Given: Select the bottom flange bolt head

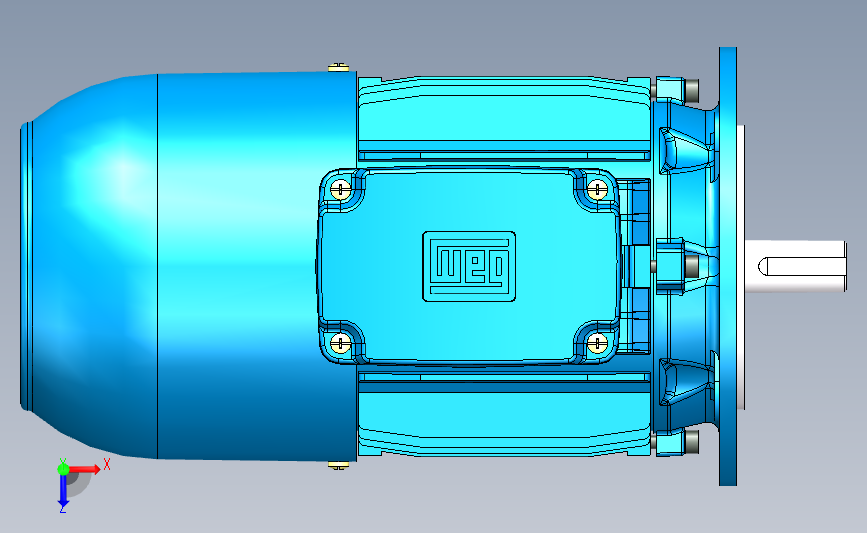Looking at the screenshot, I should 692,442.
